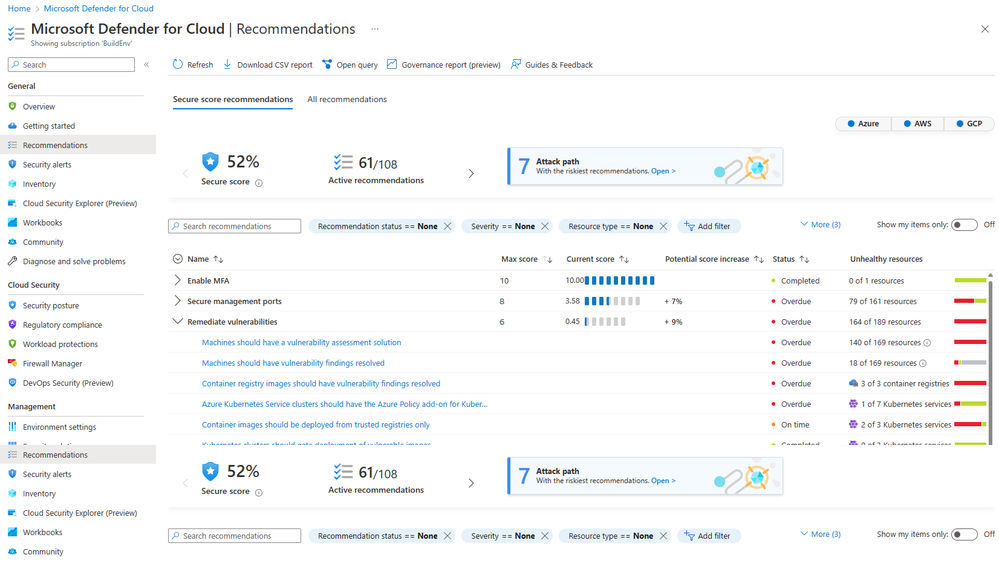The width and height of the screenshot is (999, 561).
Task: Click the Environment settings bars icon
Action: pos(12,427)
